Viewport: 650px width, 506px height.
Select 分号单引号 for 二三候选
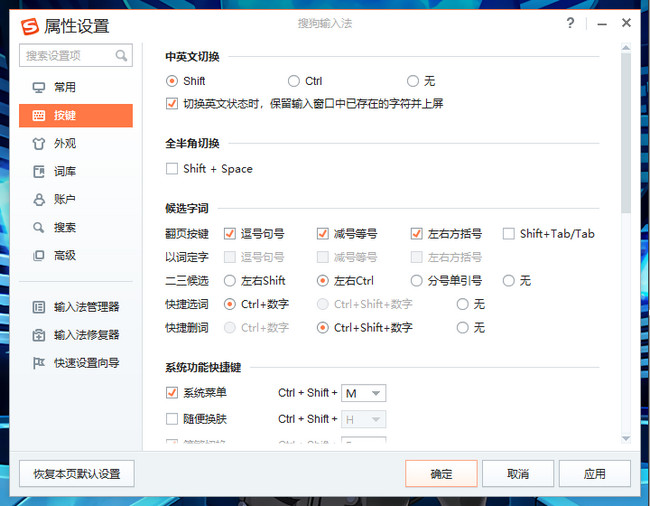pos(417,281)
